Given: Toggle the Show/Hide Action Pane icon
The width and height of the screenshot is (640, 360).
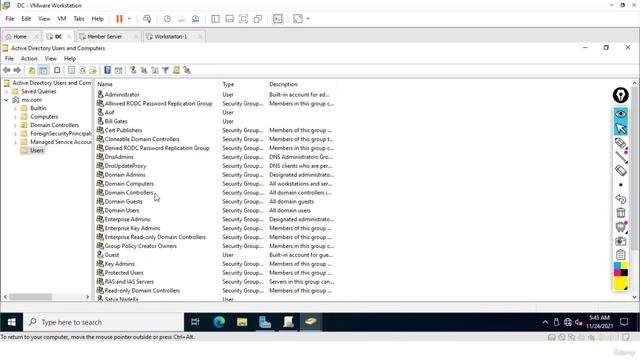Looking at the screenshot, I should [x=118, y=70].
